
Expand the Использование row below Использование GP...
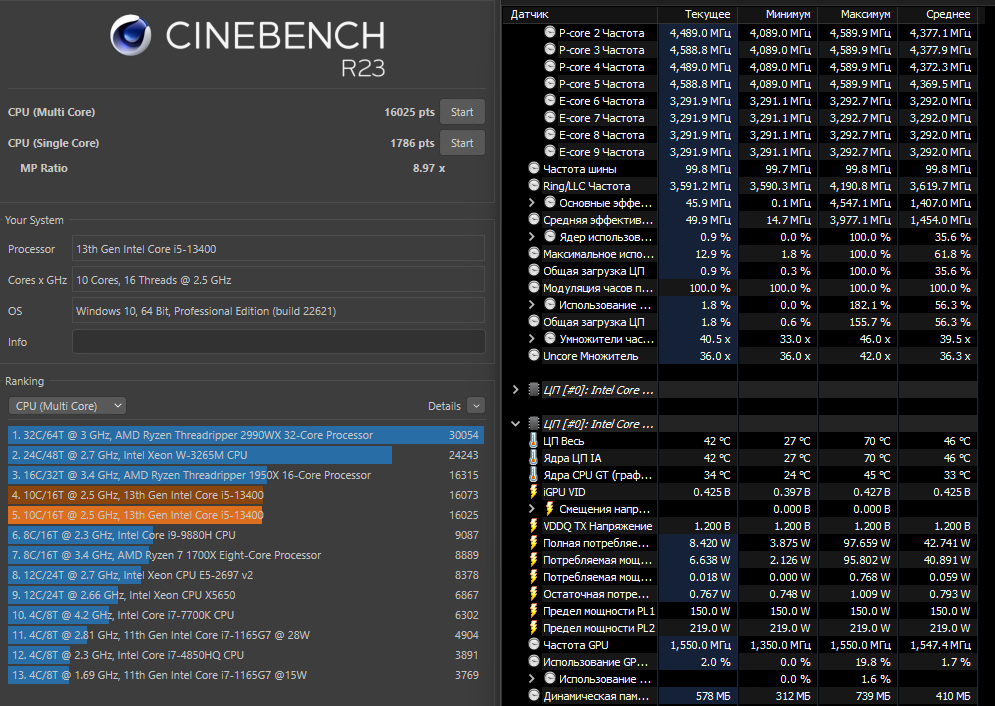[x=532, y=679]
